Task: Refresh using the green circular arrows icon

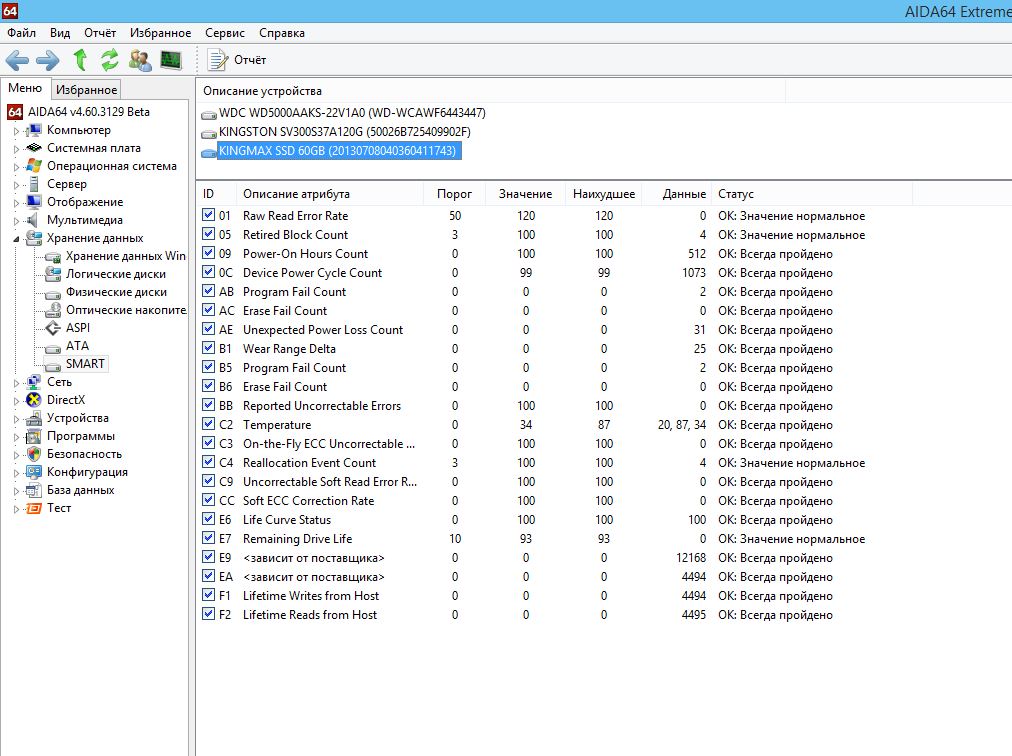Action: [x=110, y=60]
